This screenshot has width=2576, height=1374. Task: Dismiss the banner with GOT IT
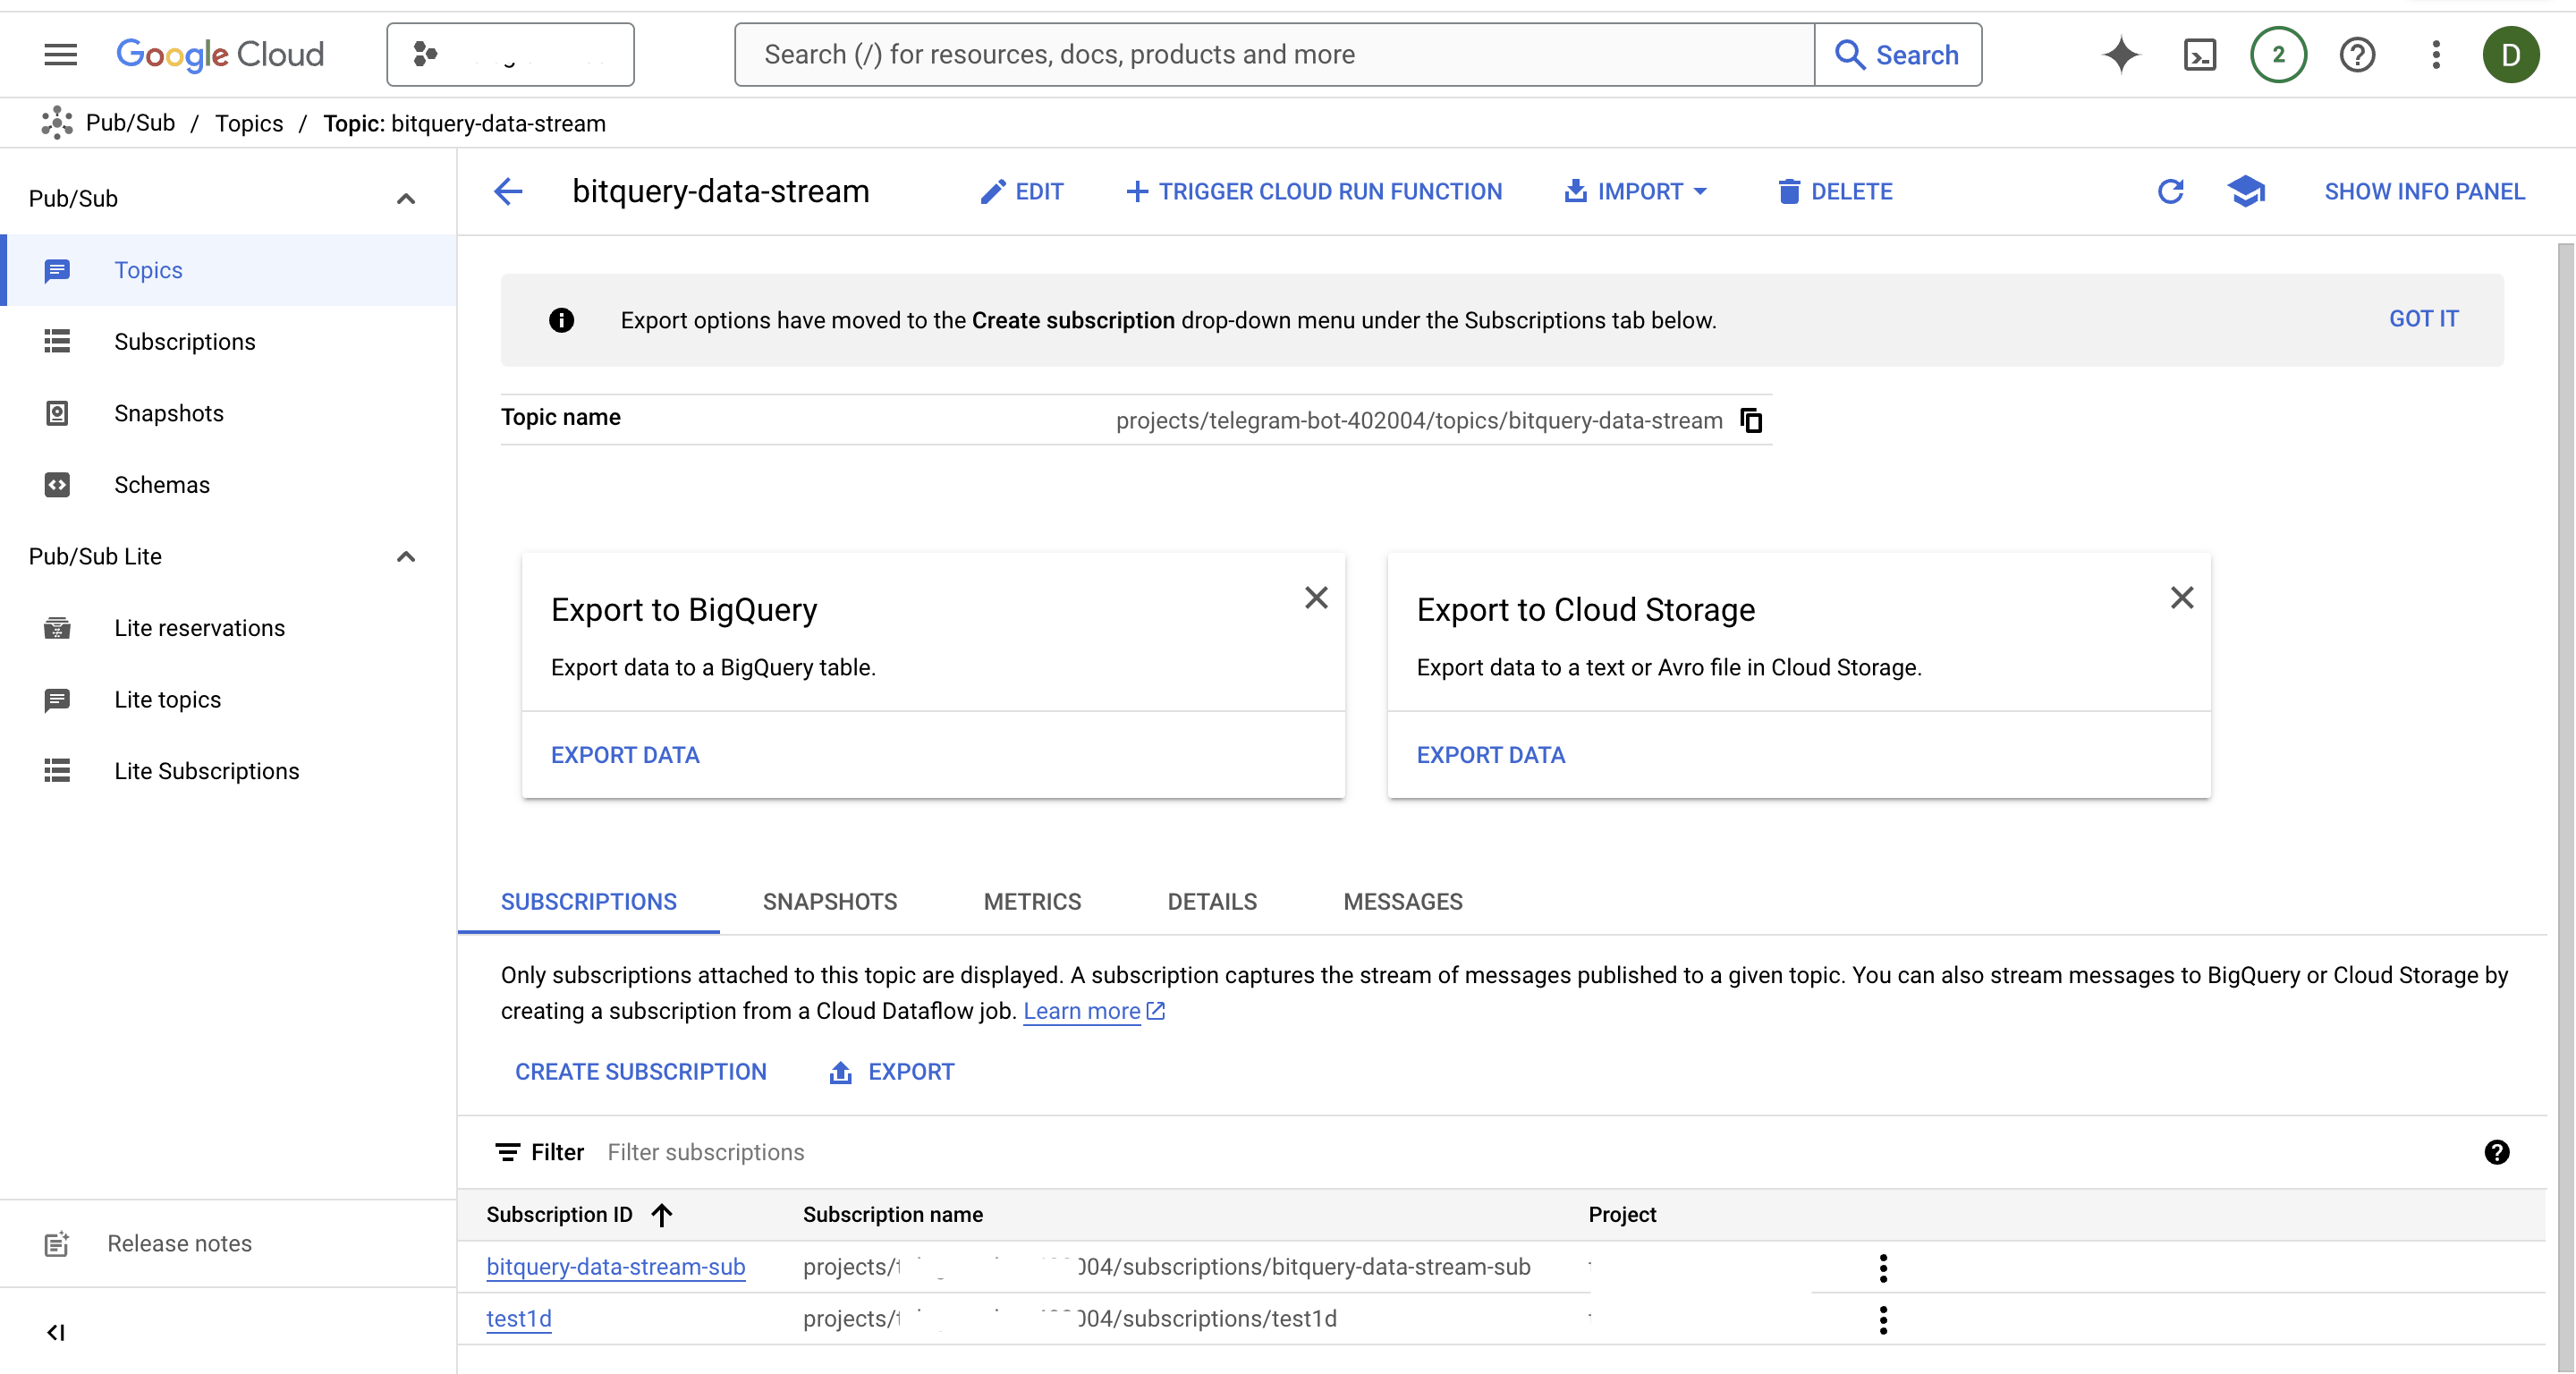(x=2423, y=319)
